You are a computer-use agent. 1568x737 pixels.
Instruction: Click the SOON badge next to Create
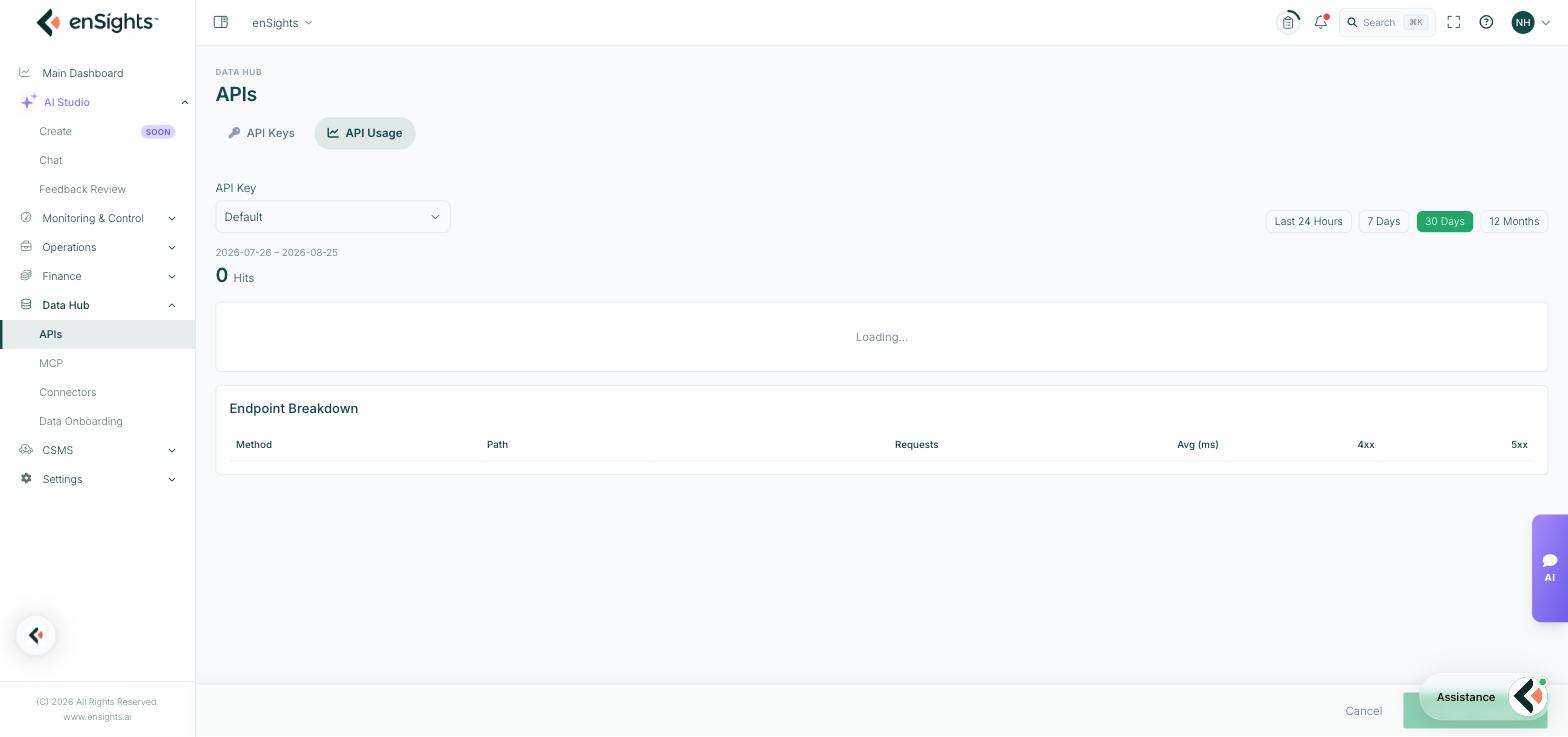click(158, 131)
